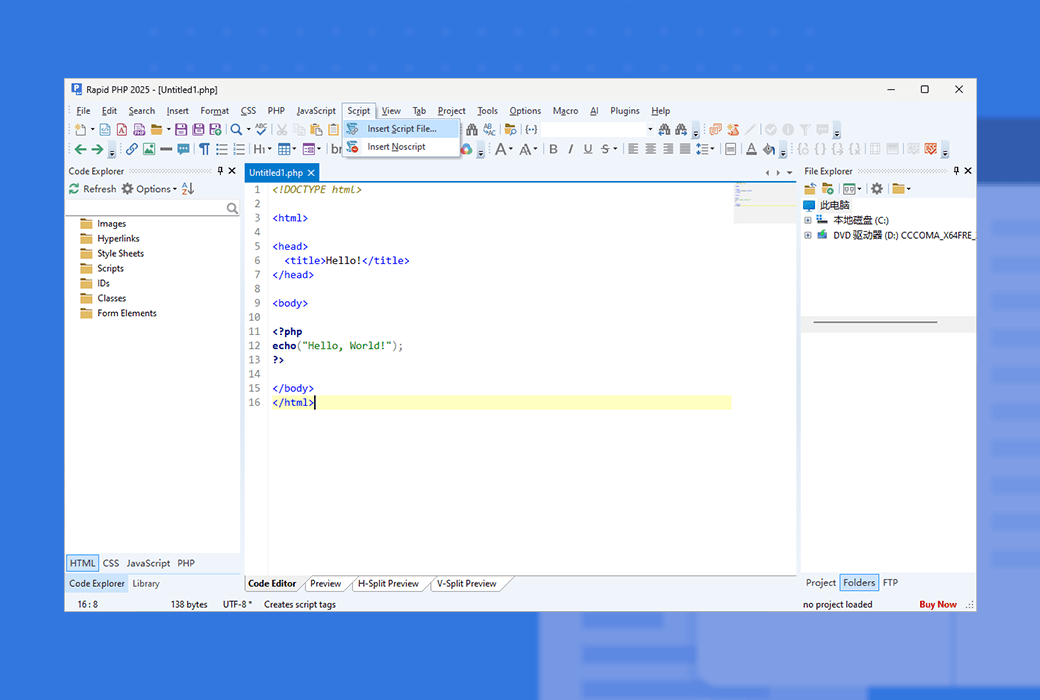Image resolution: width=1040 pixels, height=700 pixels.
Task: Choose Insert Script File menu entry
Action: point(401,129)
